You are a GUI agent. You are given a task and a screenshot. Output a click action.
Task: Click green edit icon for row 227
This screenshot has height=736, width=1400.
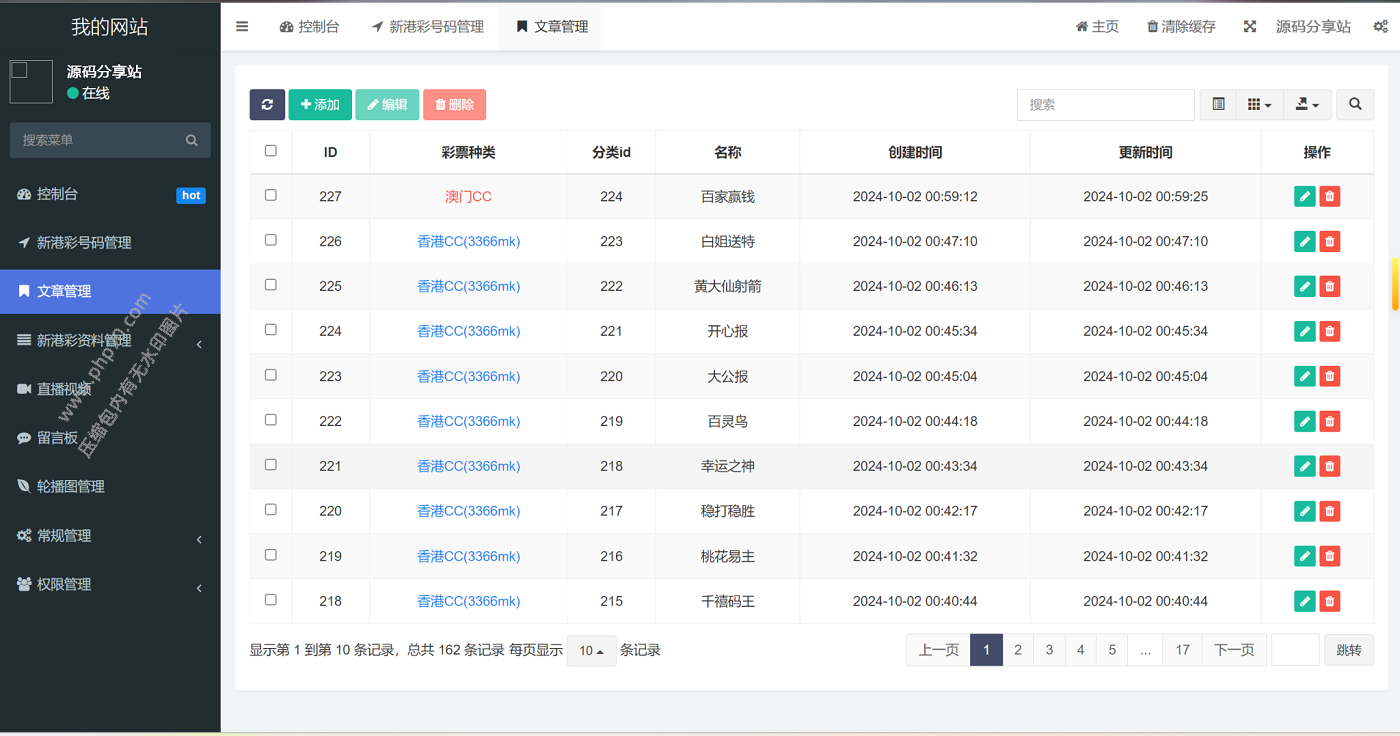(x=1304, y=196)
